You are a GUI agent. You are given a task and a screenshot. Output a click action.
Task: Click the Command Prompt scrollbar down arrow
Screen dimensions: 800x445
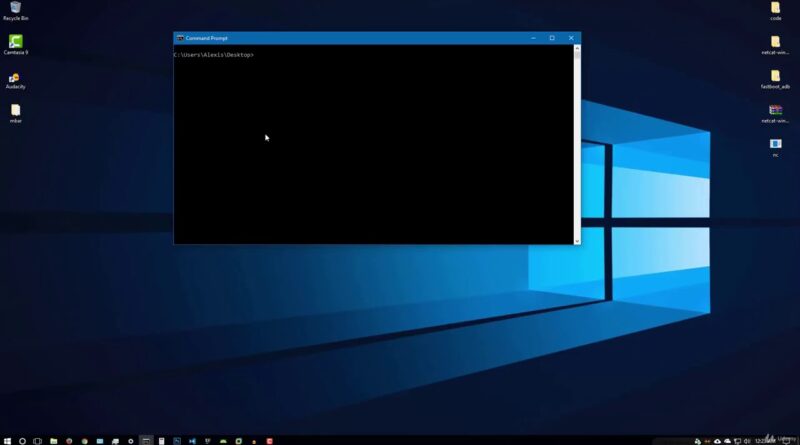coord(577,241)
